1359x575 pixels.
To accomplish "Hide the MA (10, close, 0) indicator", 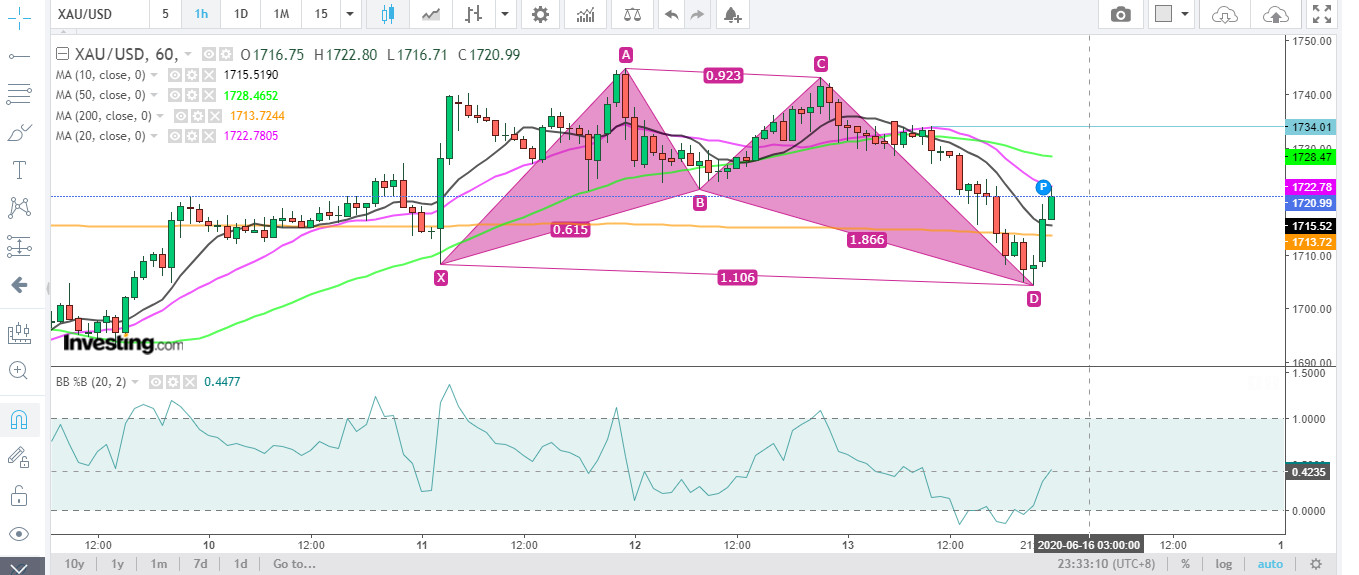I will pos(174,75).
